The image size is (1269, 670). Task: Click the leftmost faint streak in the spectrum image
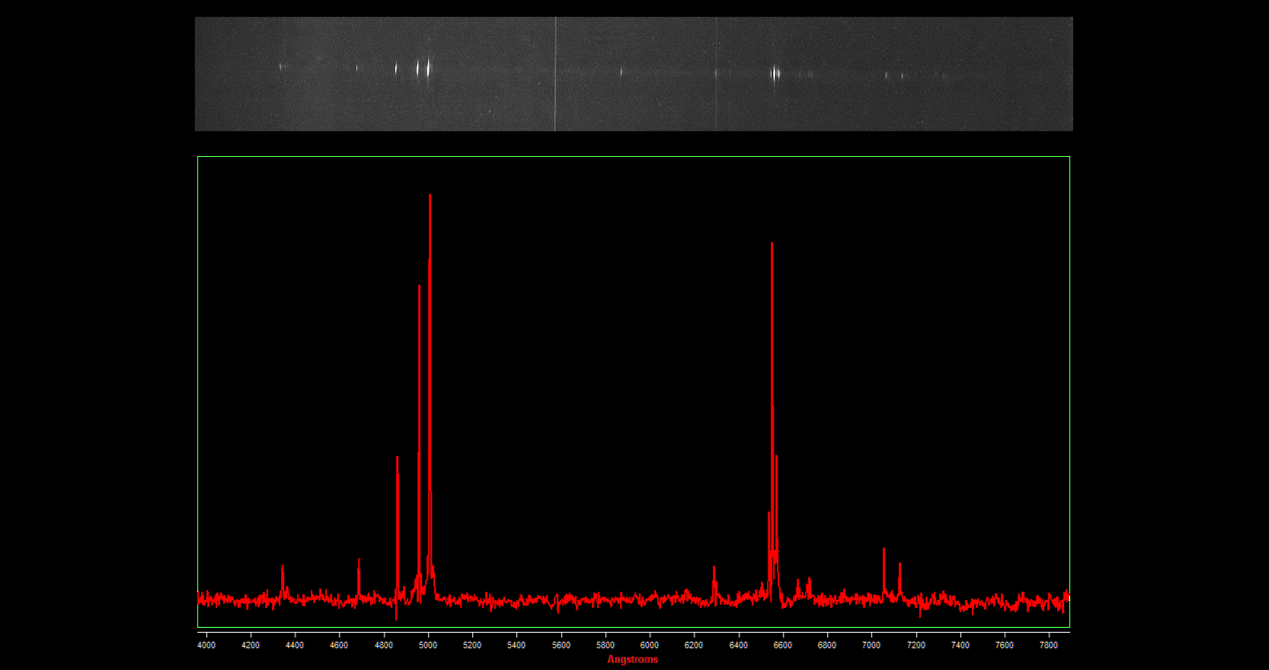tap(282, 67)
